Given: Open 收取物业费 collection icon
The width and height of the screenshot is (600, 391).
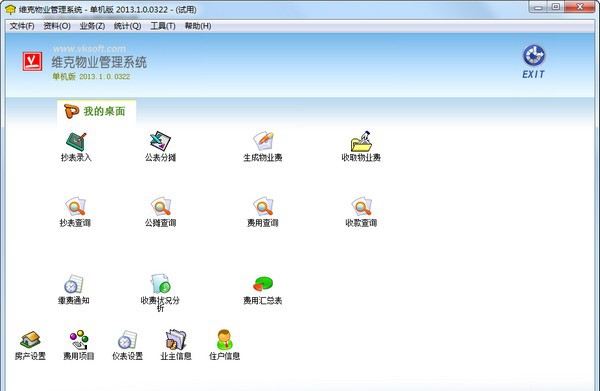Looking at the screenshot, I should coord(361,142).
